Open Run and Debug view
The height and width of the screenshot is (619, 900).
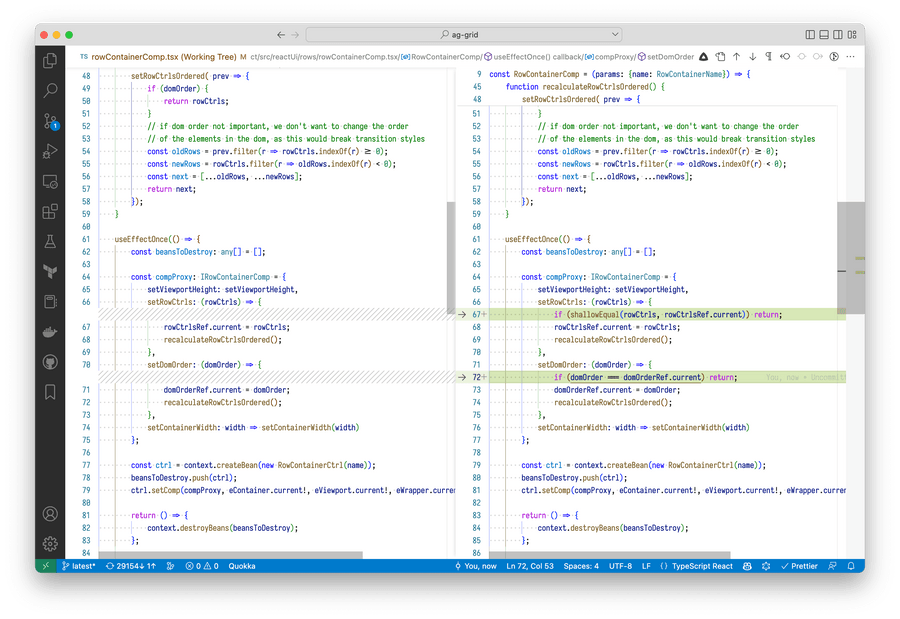point(50,151)
